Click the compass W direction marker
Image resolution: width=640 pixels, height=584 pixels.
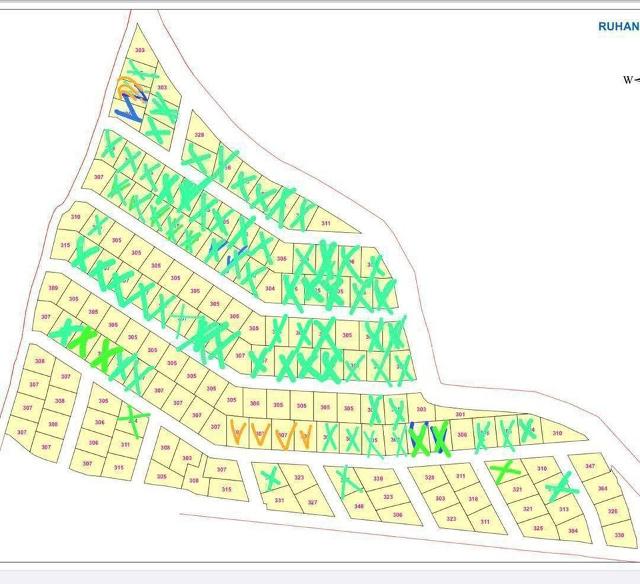[631, 80]
